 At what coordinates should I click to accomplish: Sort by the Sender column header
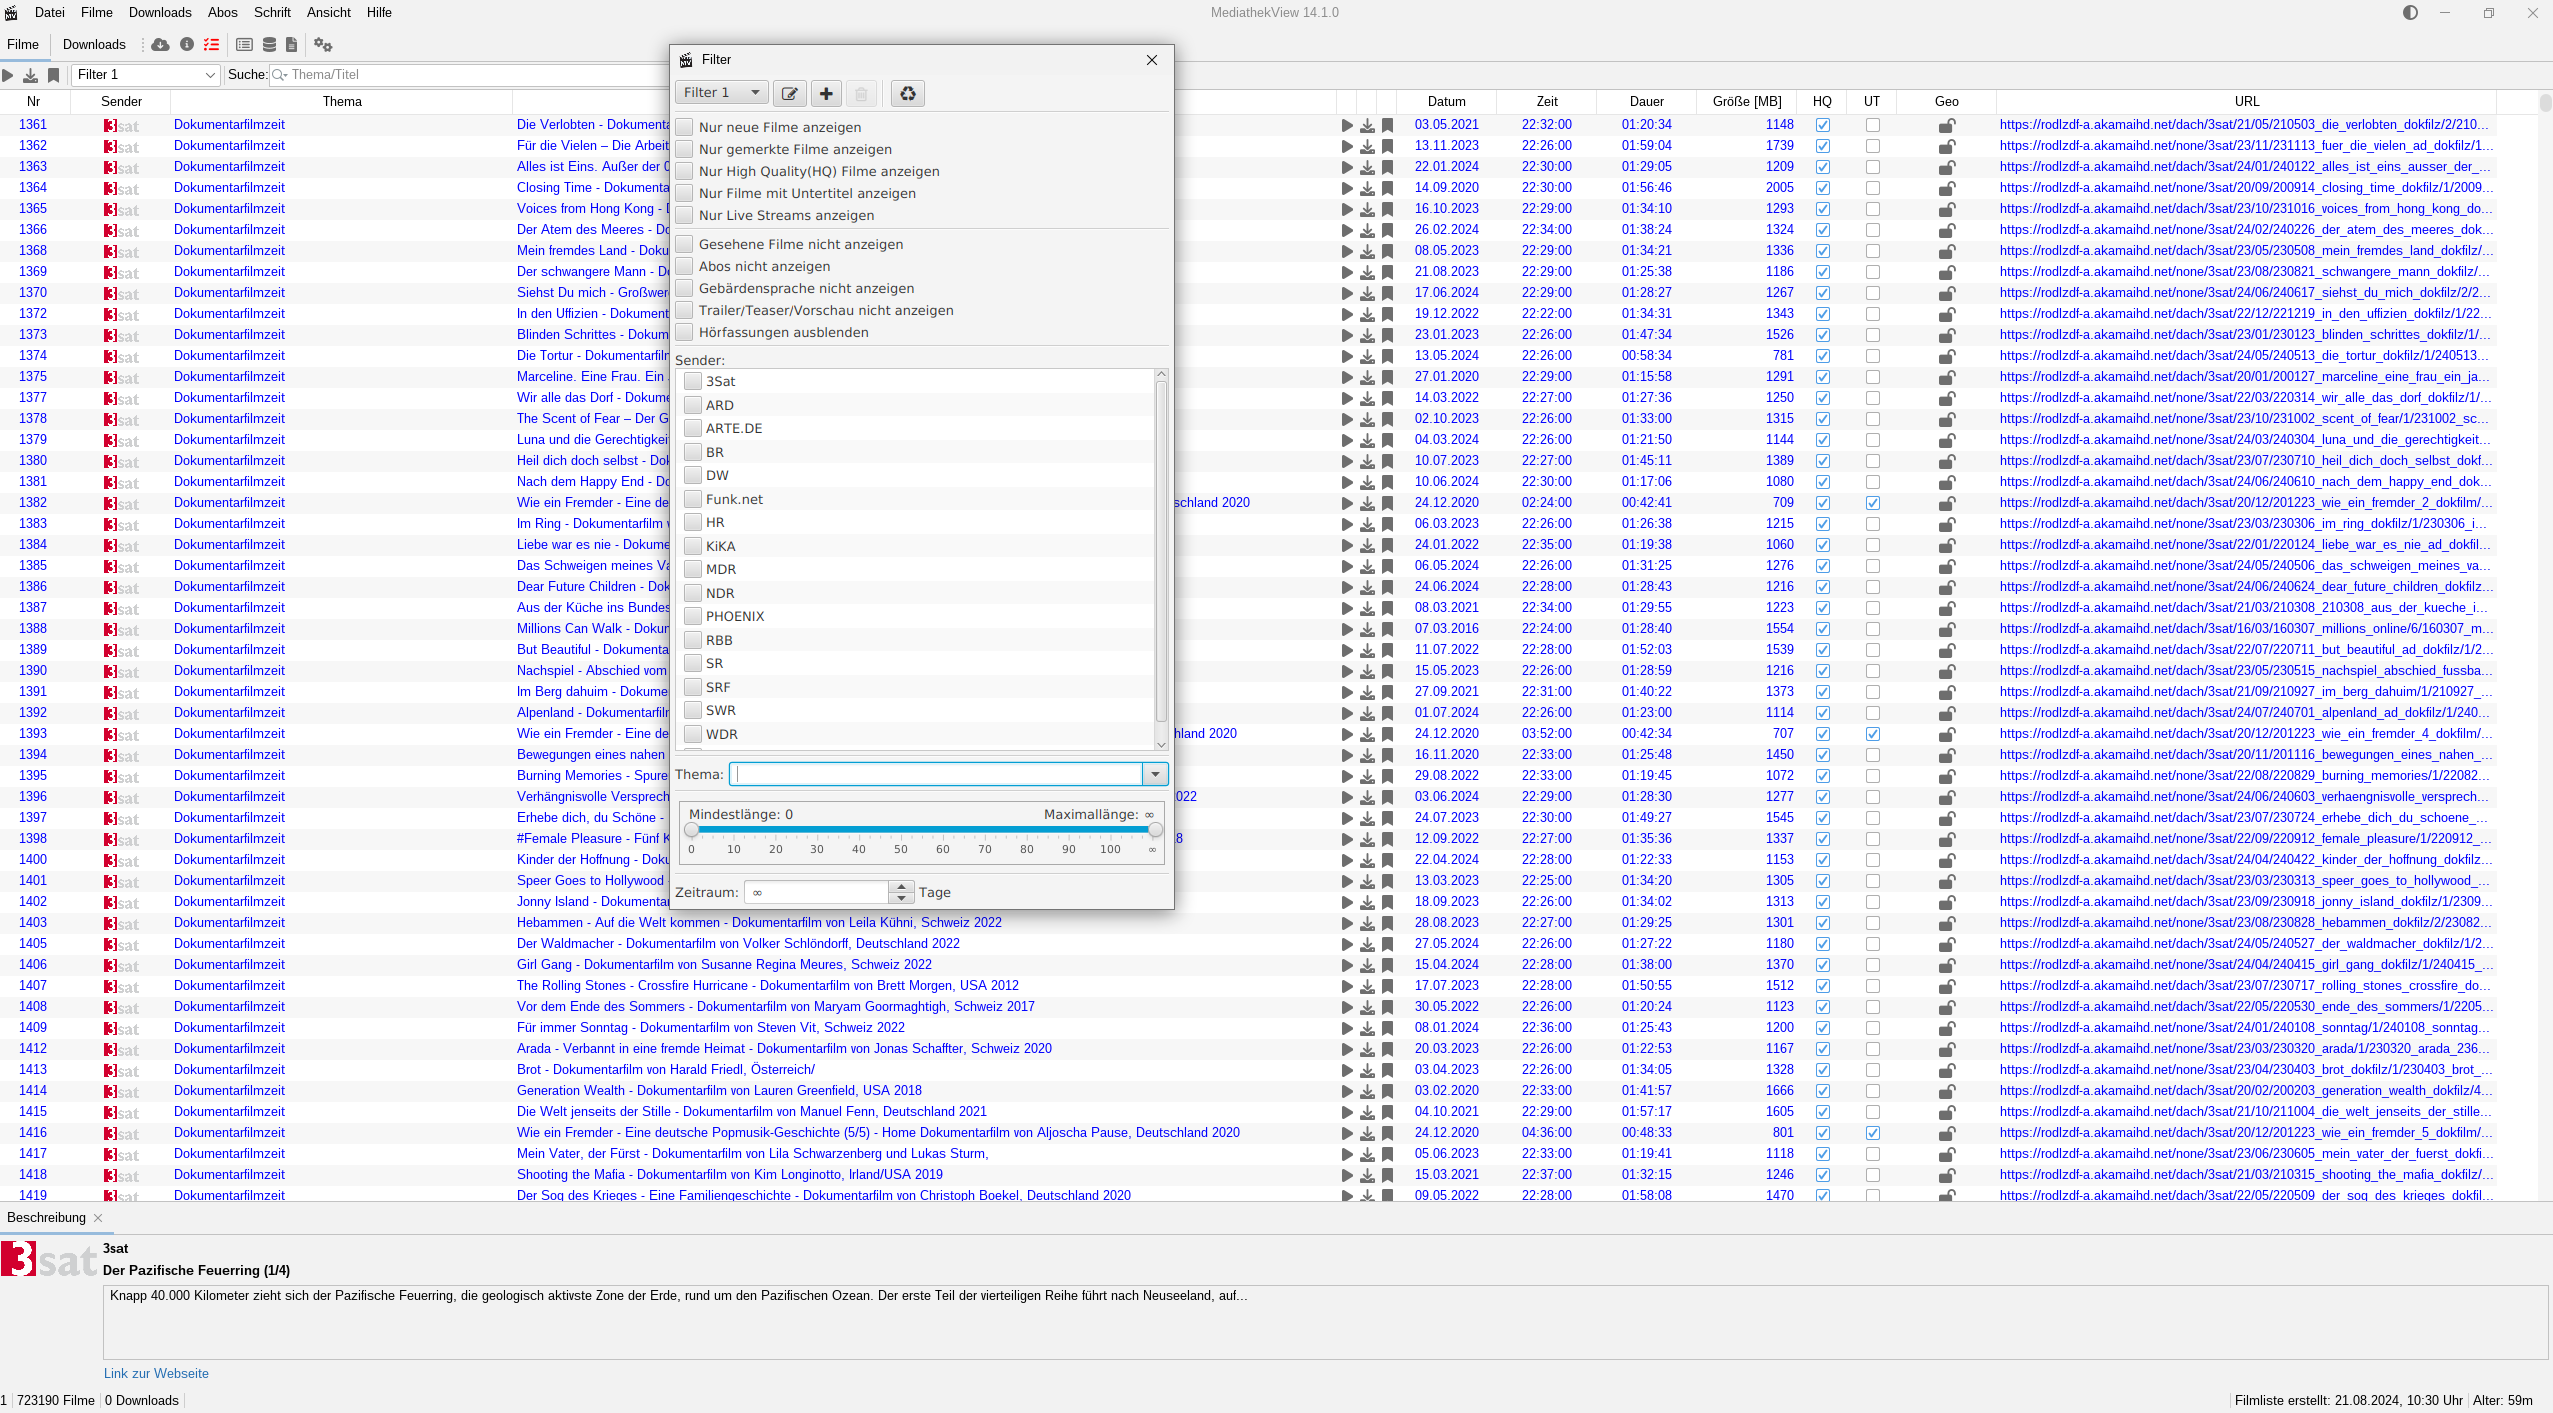pyautogui.click(x=121, y=102)
